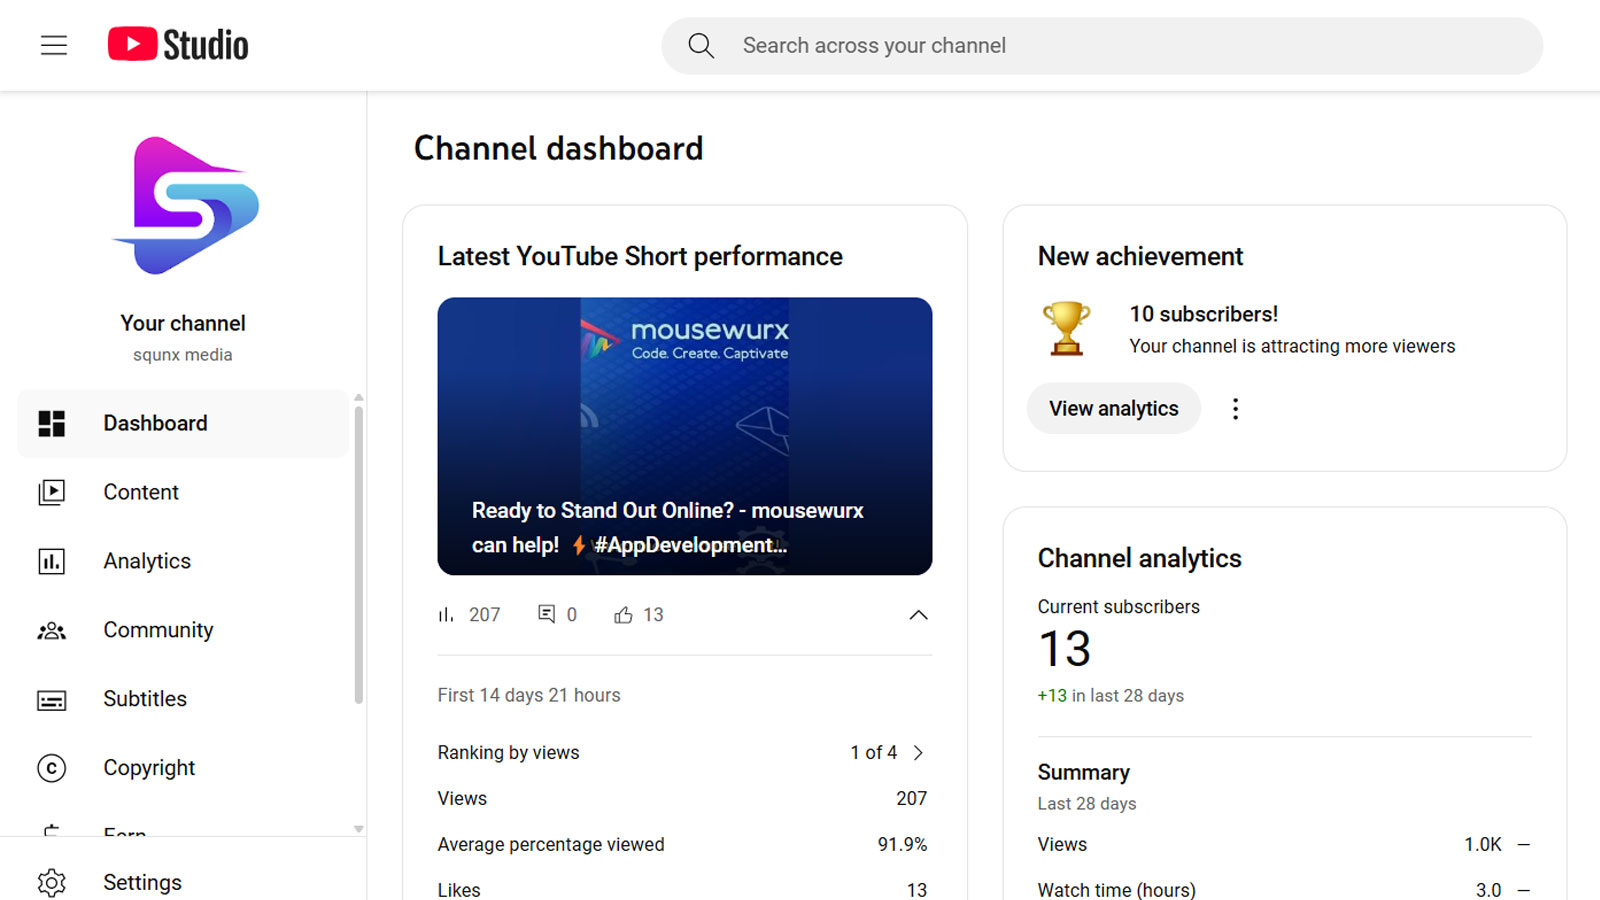Click the Dashboard grid icon
This screenshot has width=1600, height=900.
(x=52, y=423)
